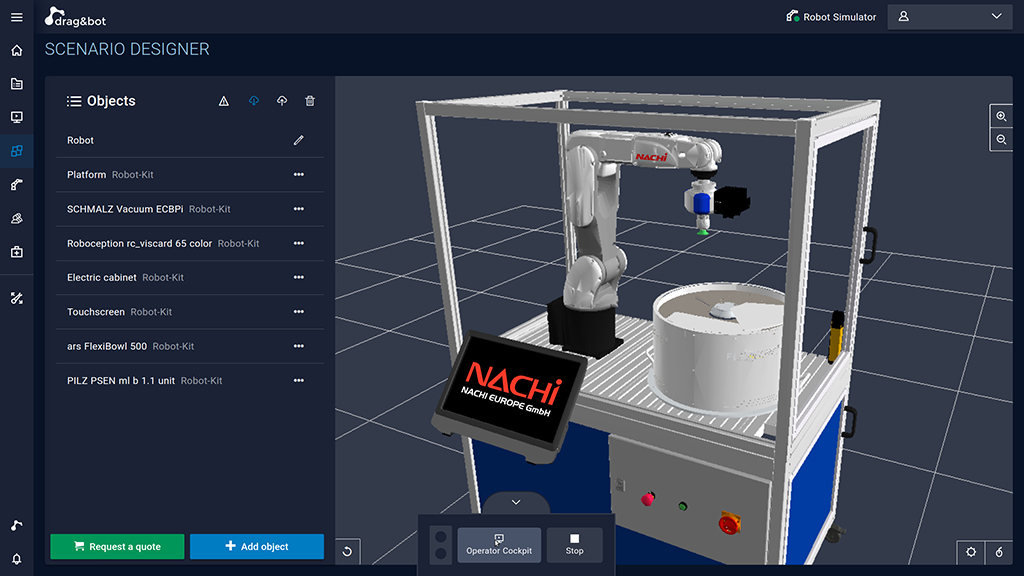Select the PILZ PSEN ml b 1.1 unit label
1024x576 pixels.
(x=121, y=380)
